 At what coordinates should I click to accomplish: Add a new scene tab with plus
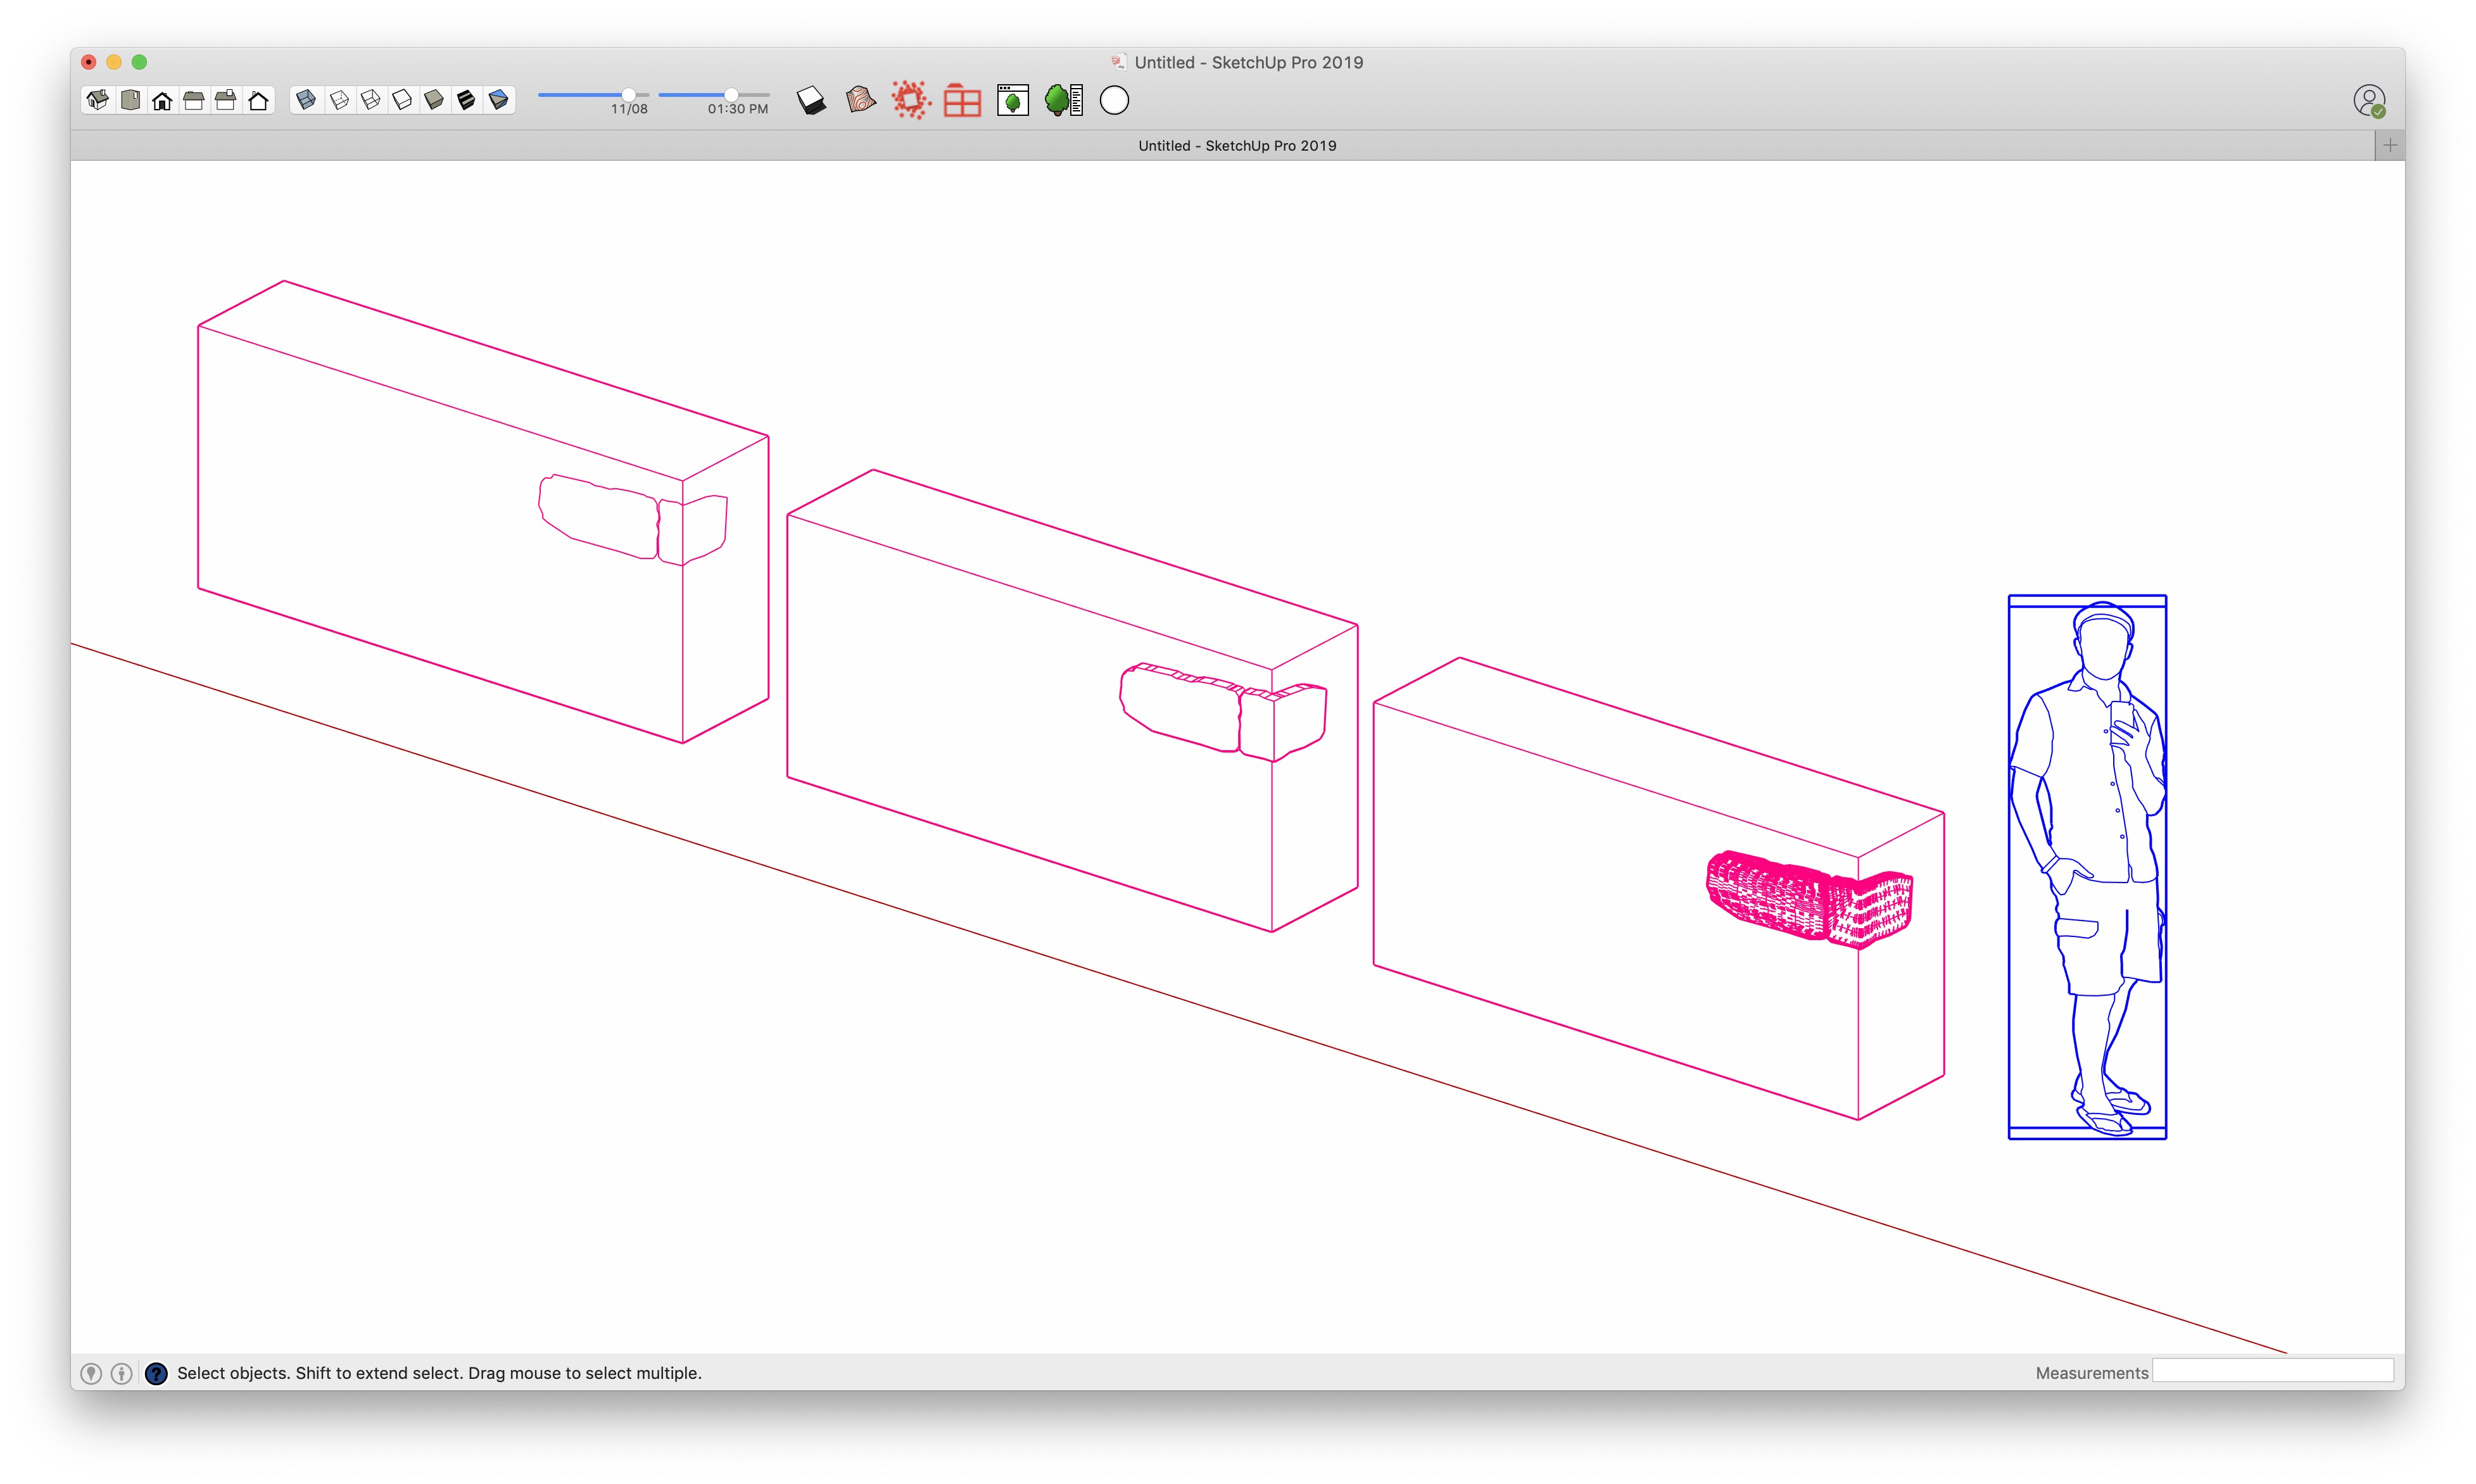[x=2390, y=145]
